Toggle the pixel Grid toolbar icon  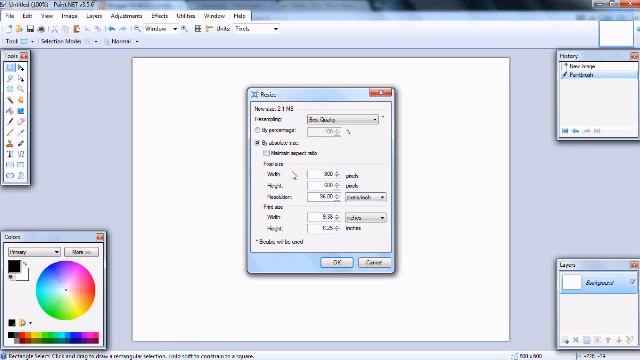(198, 29)
